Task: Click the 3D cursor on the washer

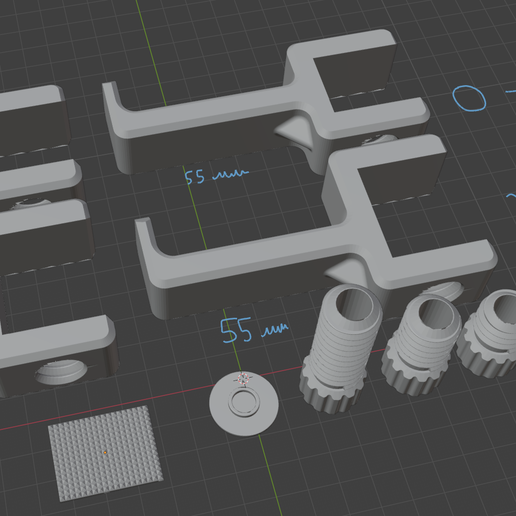Action: 244,379
